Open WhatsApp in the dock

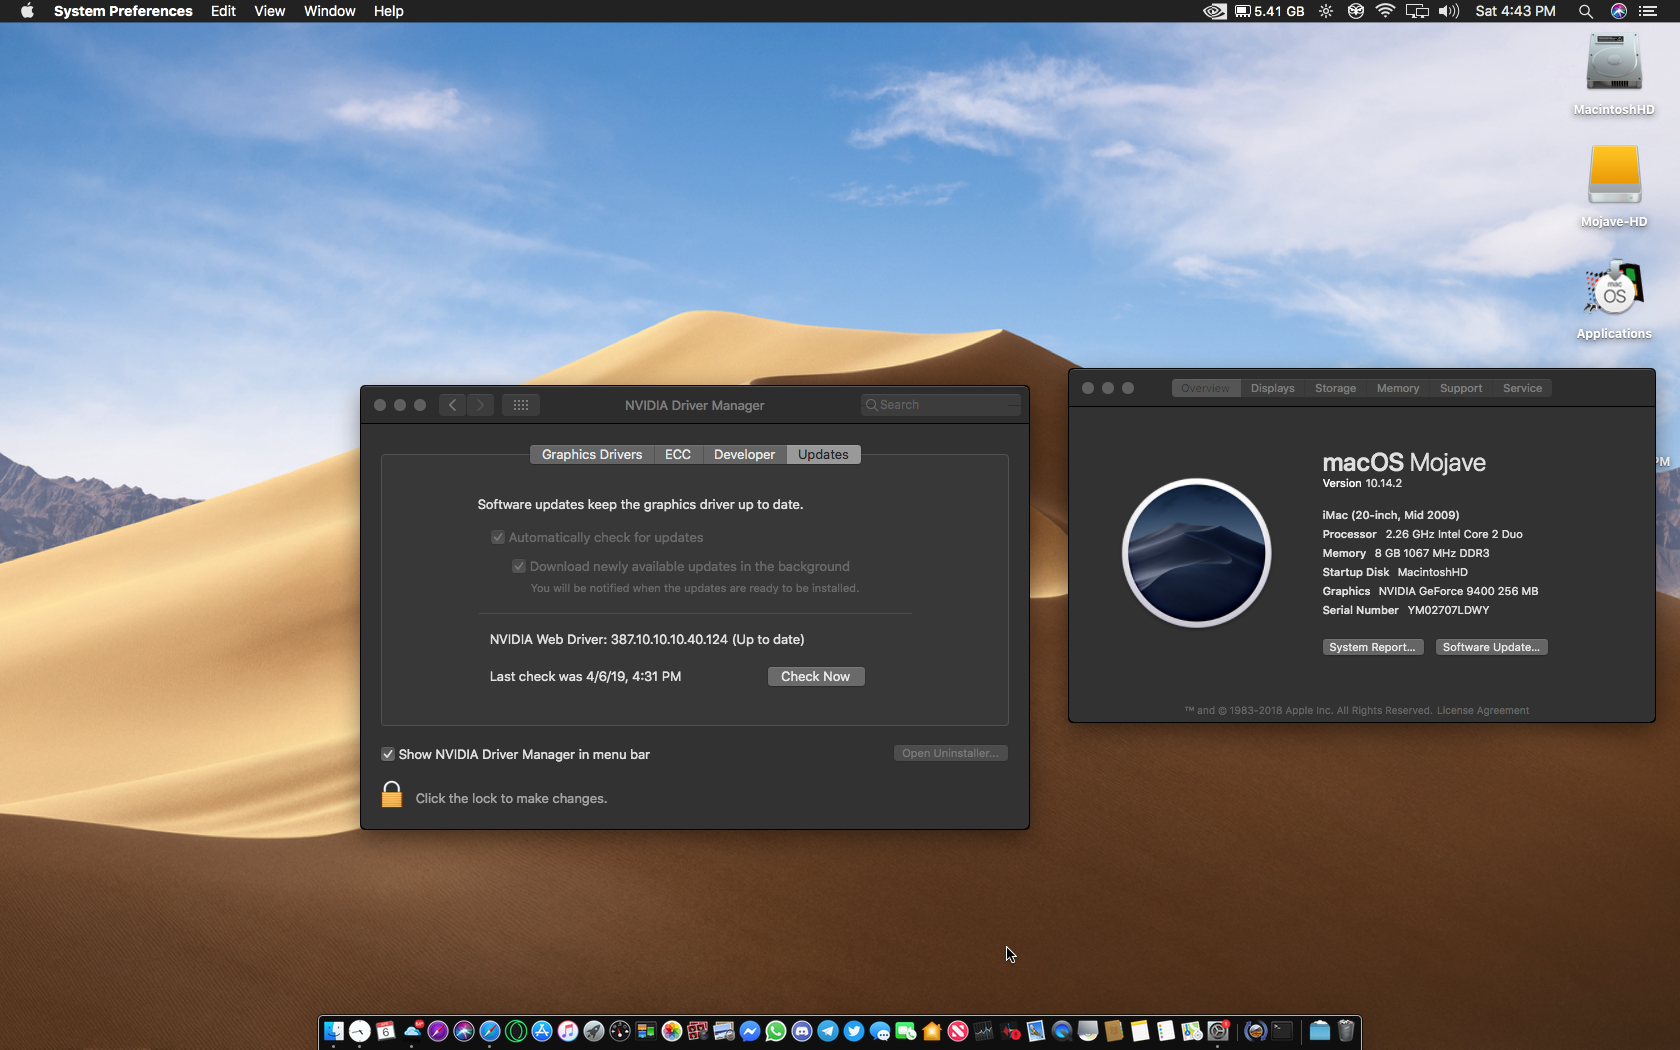click(x=776, y=1031)
